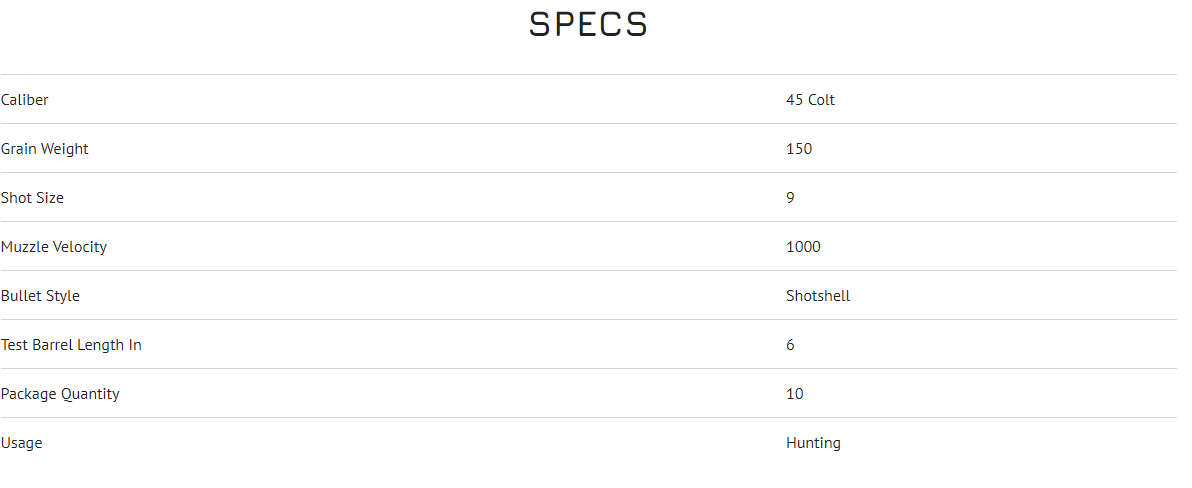This screenshot has height=488, width=1192.
Task: Select the shot size value 9
Action: click(790, 198)
